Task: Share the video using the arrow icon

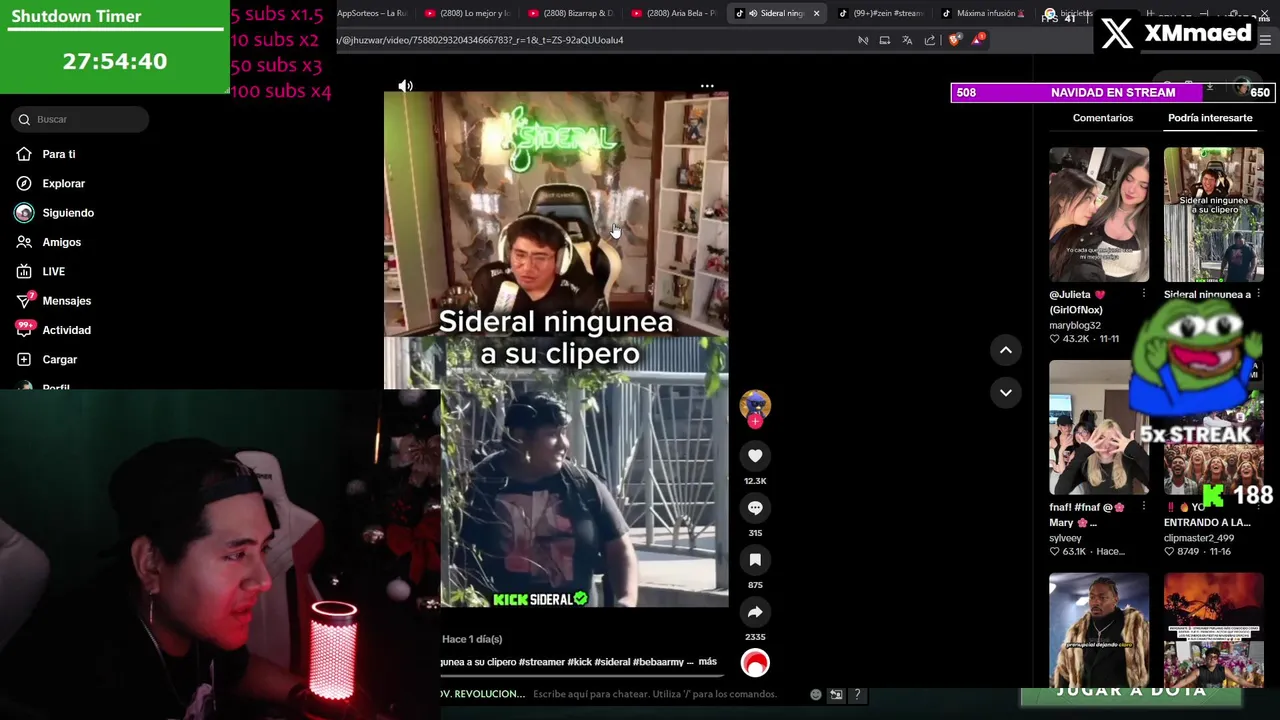Action: tap(755, 612)
